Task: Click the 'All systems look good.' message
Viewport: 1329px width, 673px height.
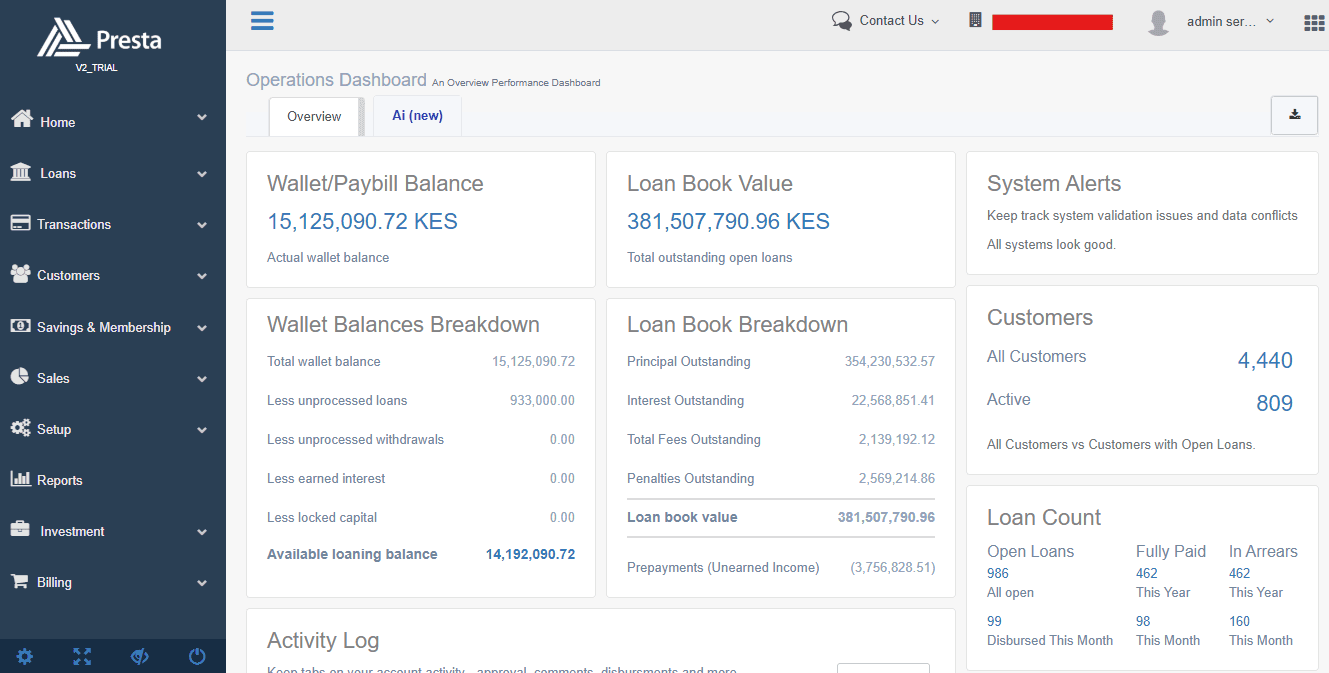Action: [x=1051, y=244]
